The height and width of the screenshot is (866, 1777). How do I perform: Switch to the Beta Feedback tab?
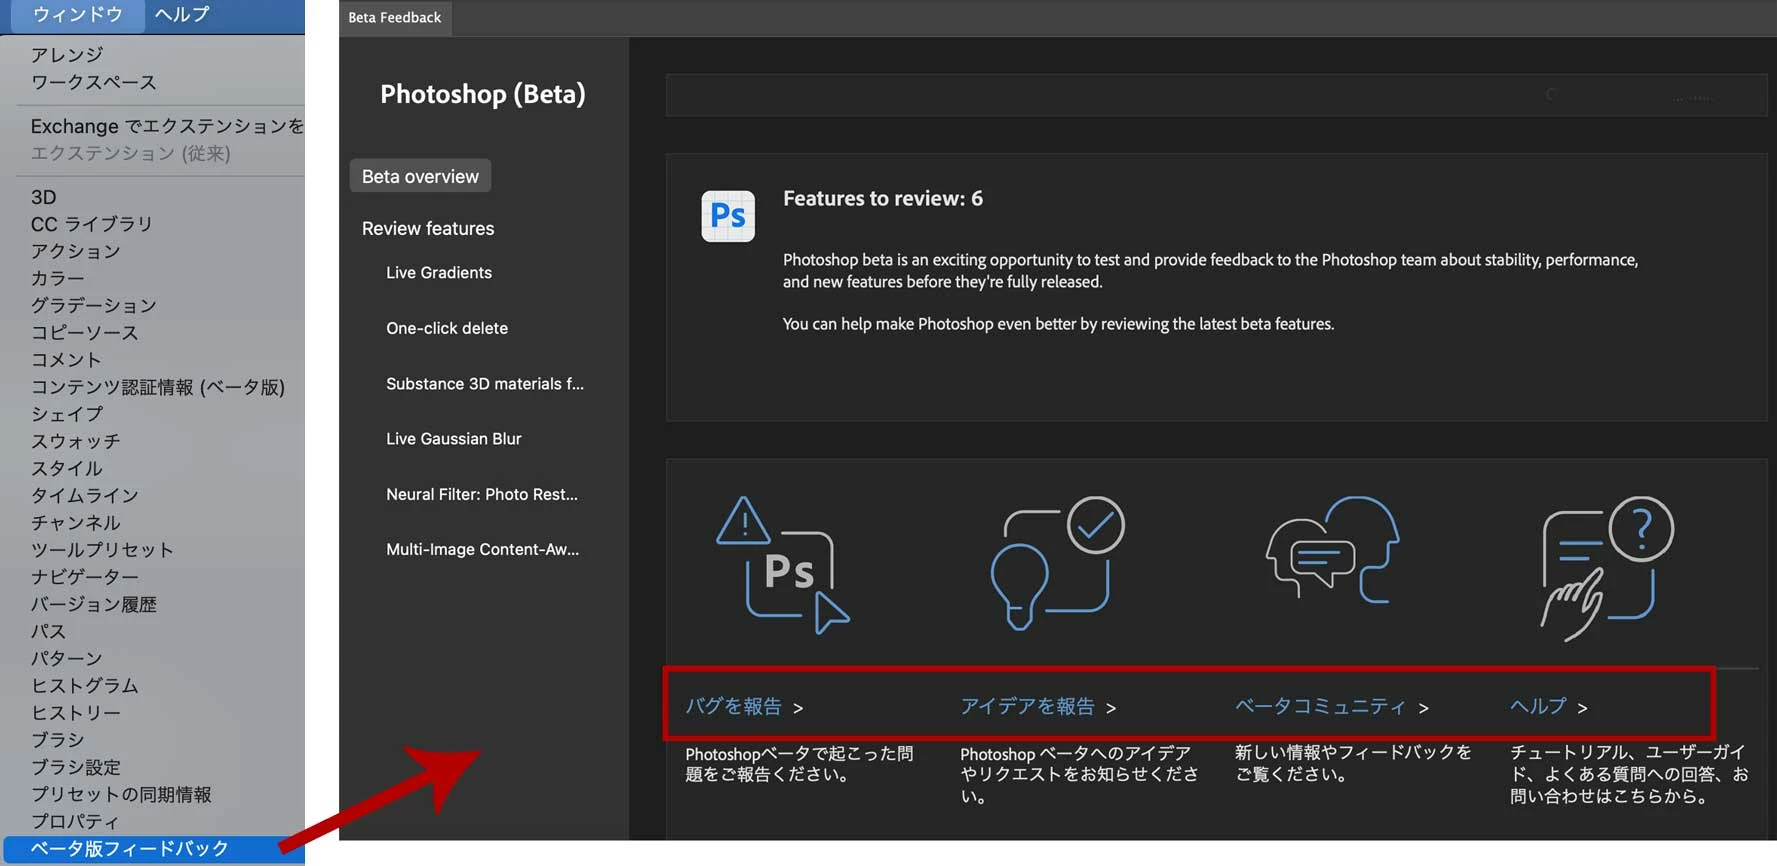(x=395, y=18)
